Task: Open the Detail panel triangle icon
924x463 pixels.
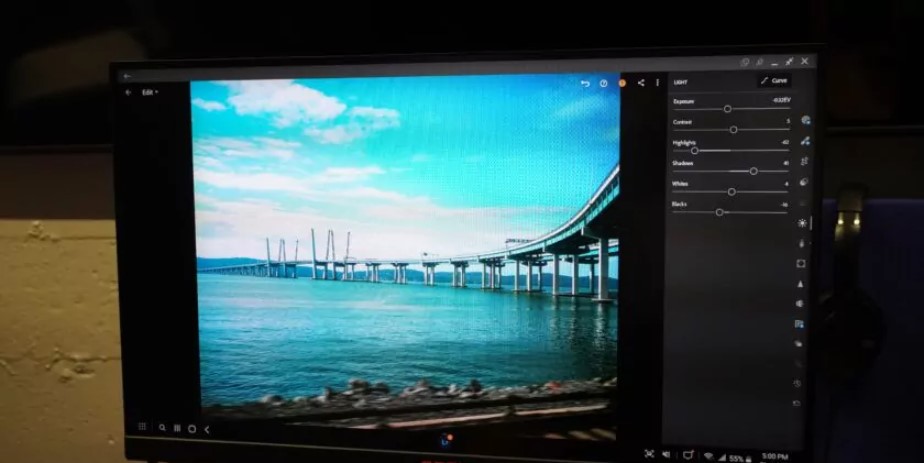Action: tap(800, 284)
